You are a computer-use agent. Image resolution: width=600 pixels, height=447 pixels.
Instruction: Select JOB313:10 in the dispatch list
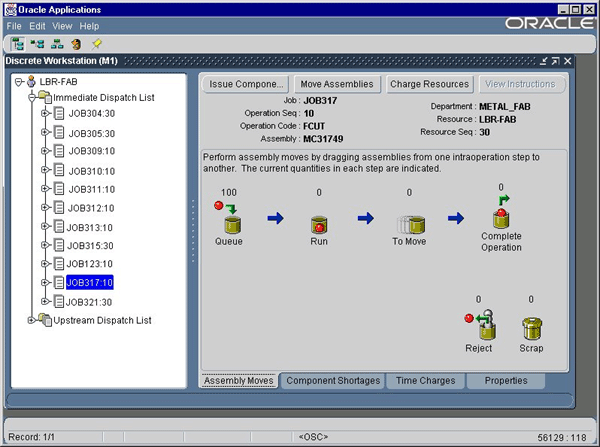pos(90,228)
